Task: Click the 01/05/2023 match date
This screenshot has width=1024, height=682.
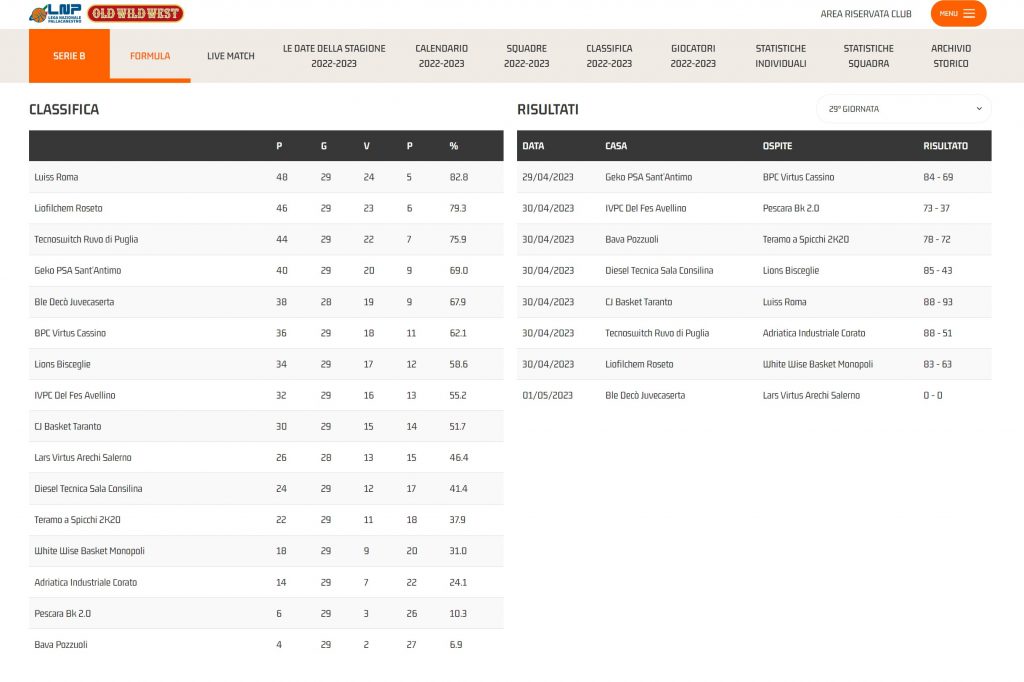Action: 547,395
